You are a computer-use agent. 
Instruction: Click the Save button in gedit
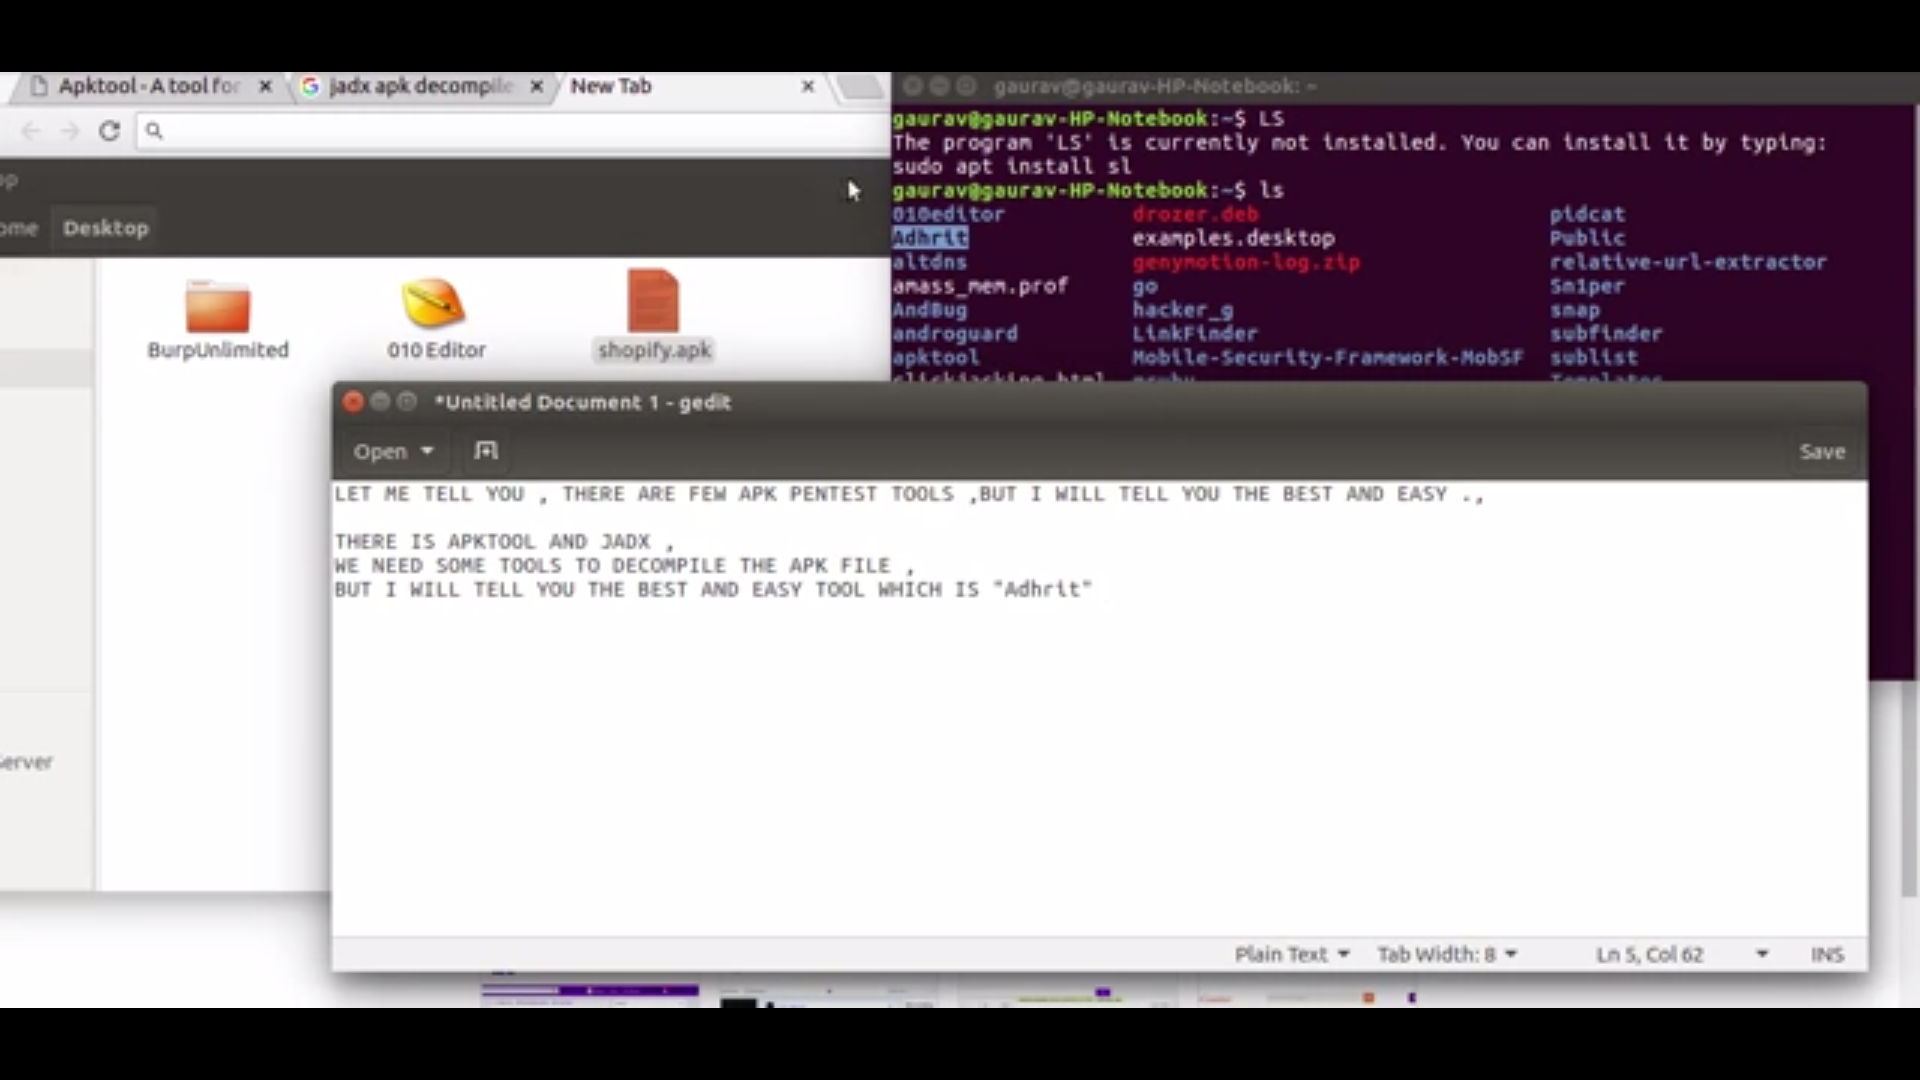(x=1821, y=451)
